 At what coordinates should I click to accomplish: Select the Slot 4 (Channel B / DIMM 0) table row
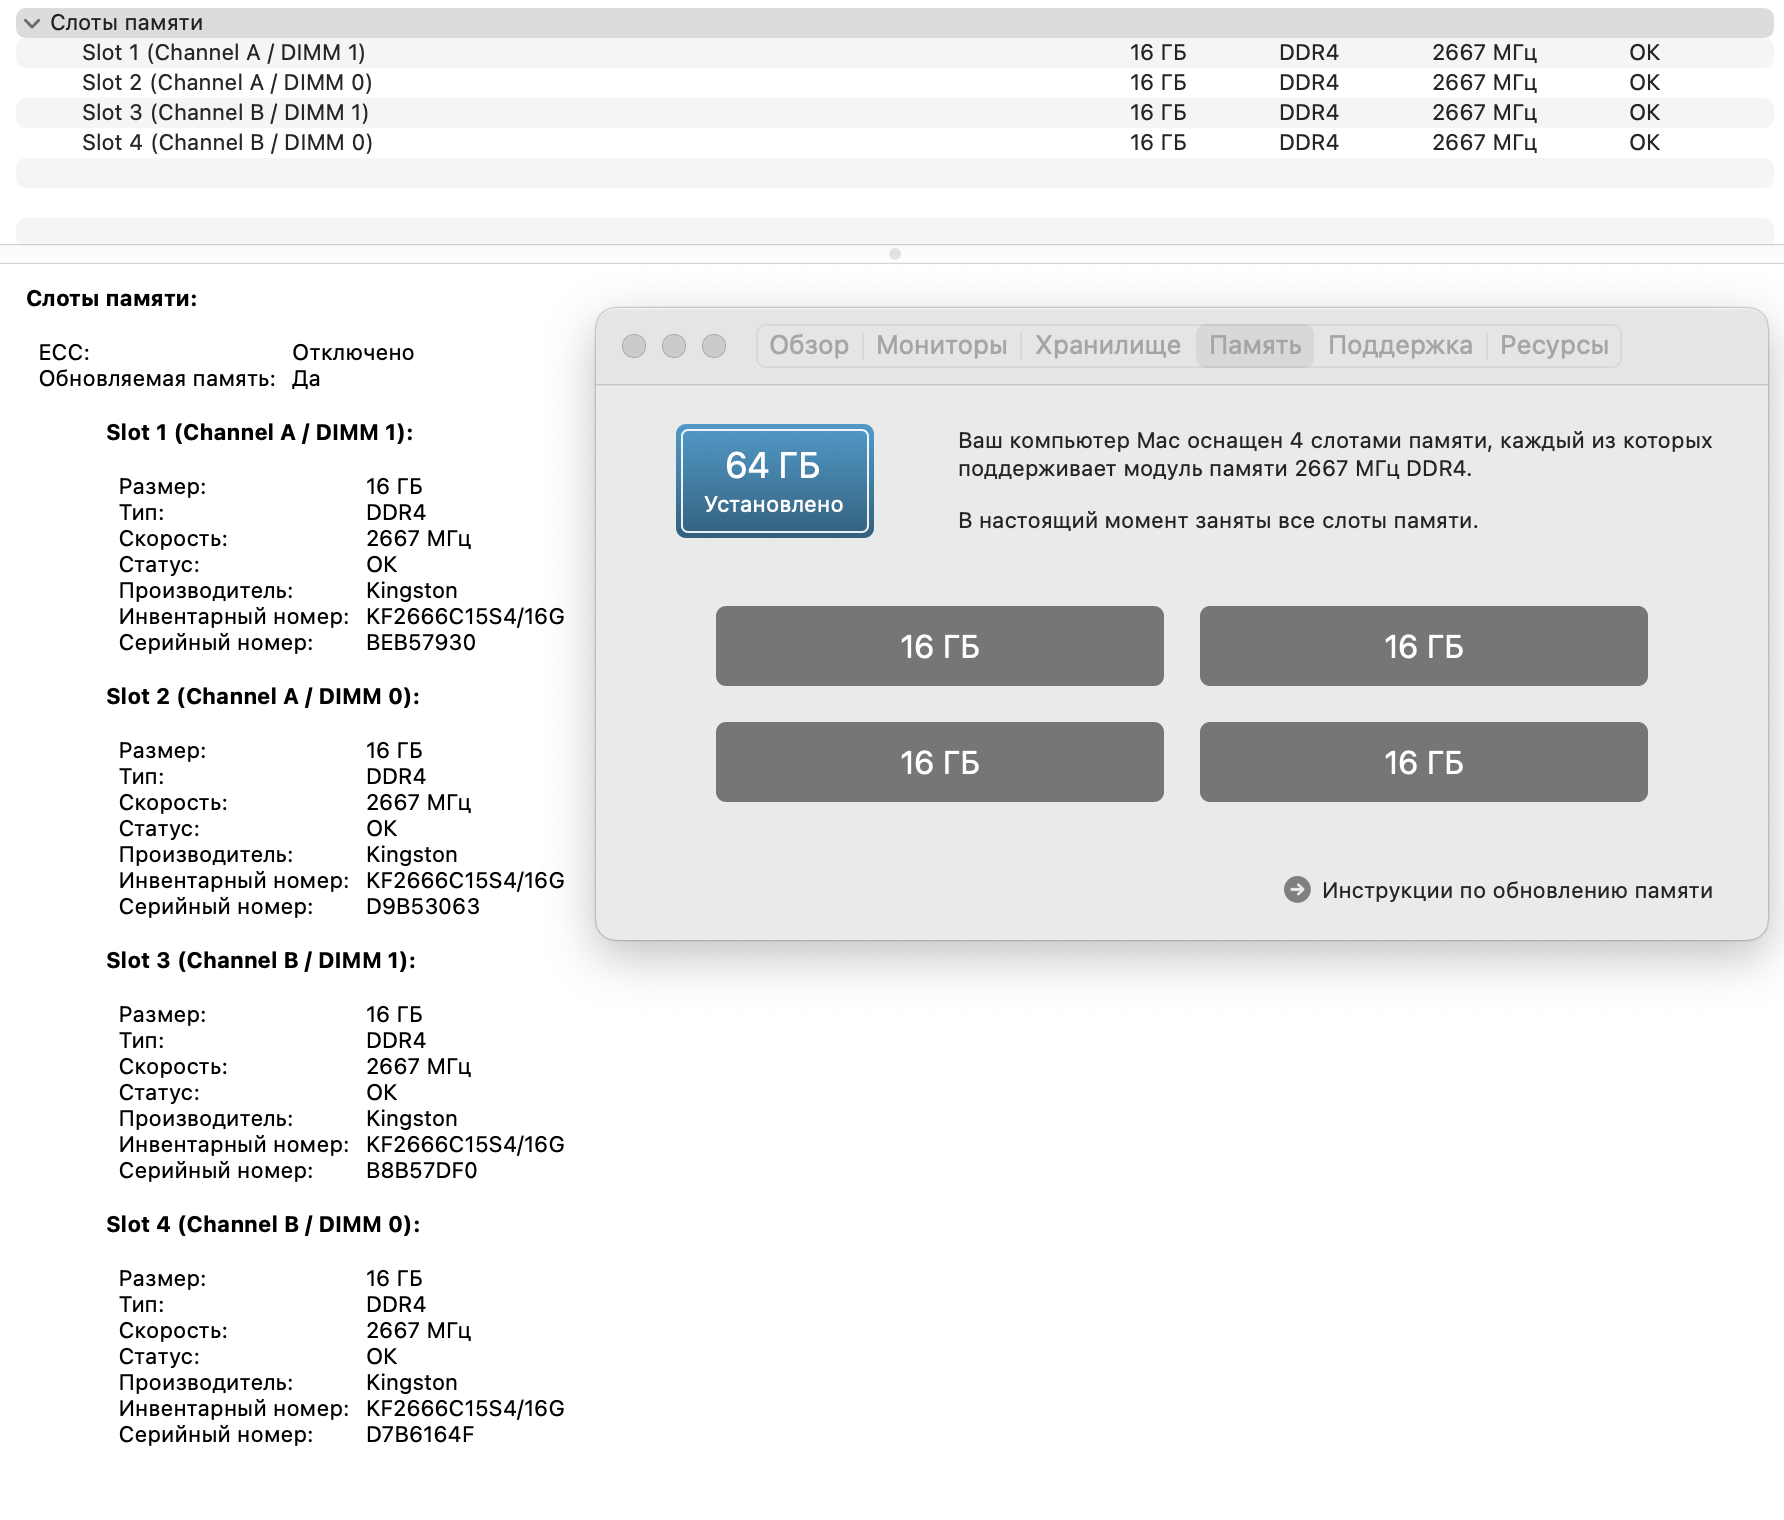[895, 143]
